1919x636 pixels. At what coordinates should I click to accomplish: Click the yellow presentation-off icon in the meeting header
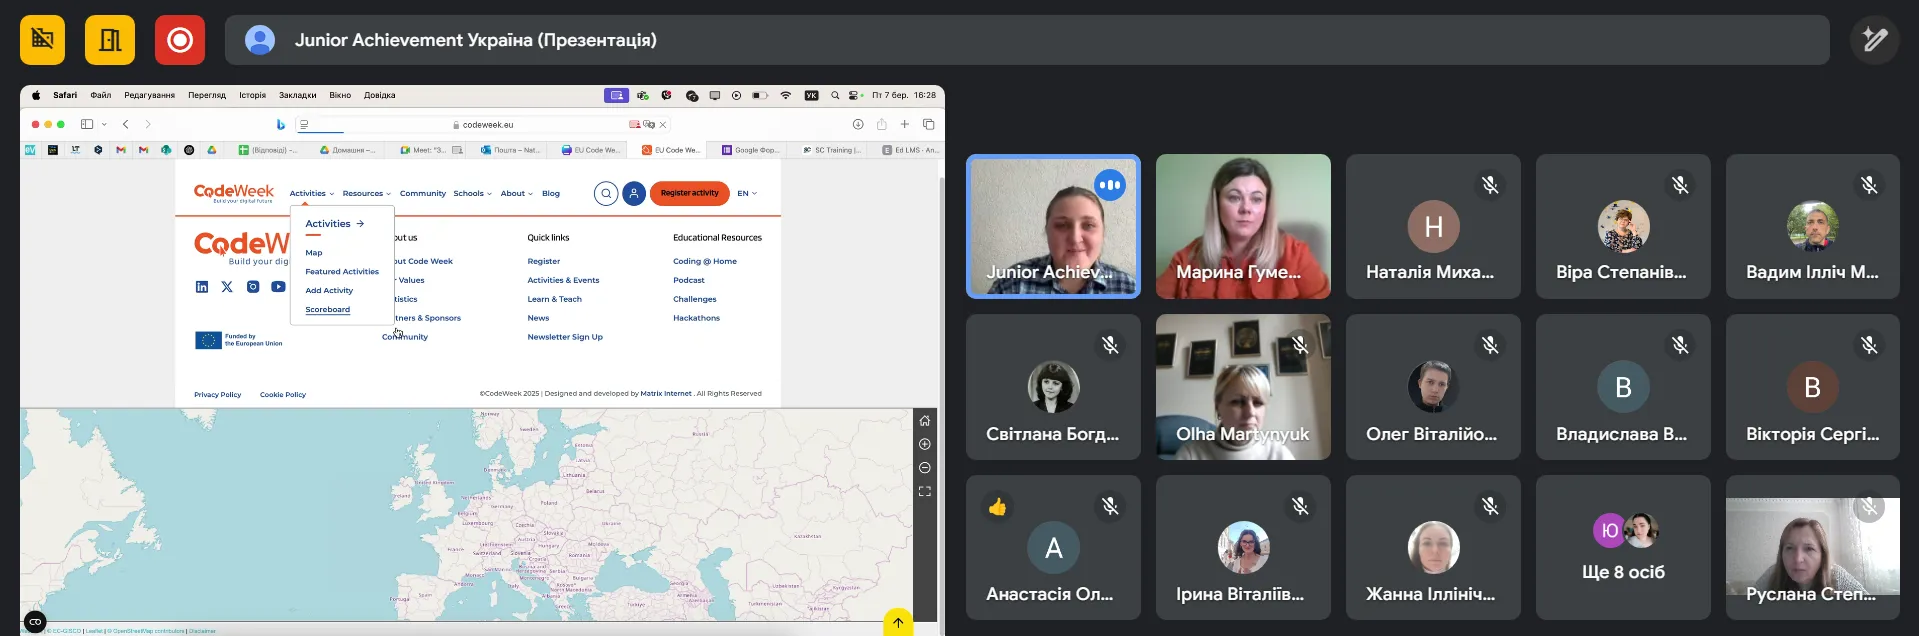click(42, 40)
